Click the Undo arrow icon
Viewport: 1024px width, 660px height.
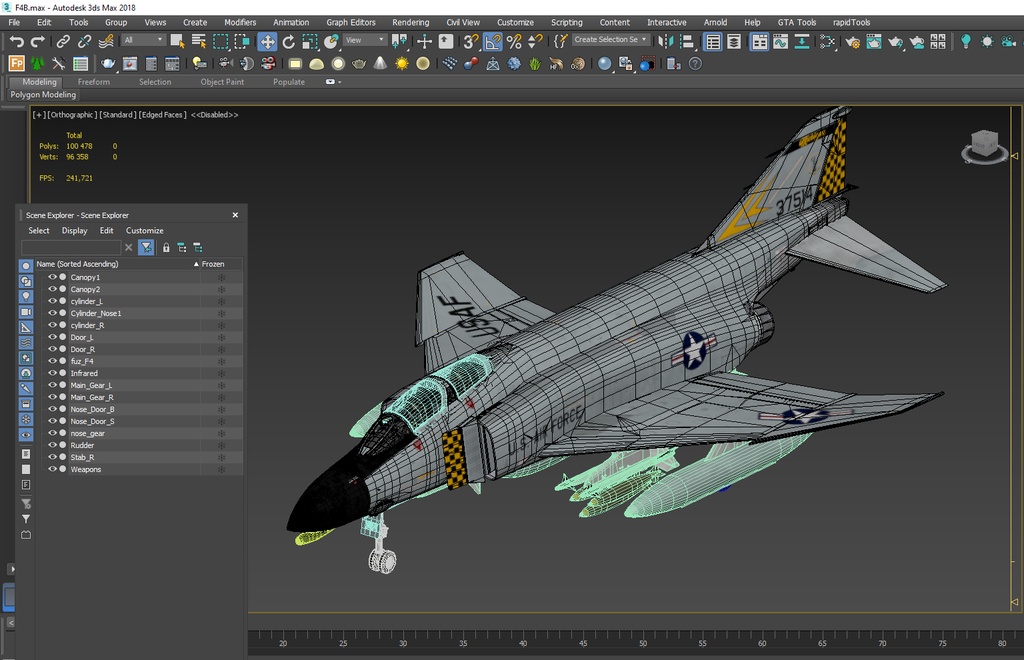16,42
